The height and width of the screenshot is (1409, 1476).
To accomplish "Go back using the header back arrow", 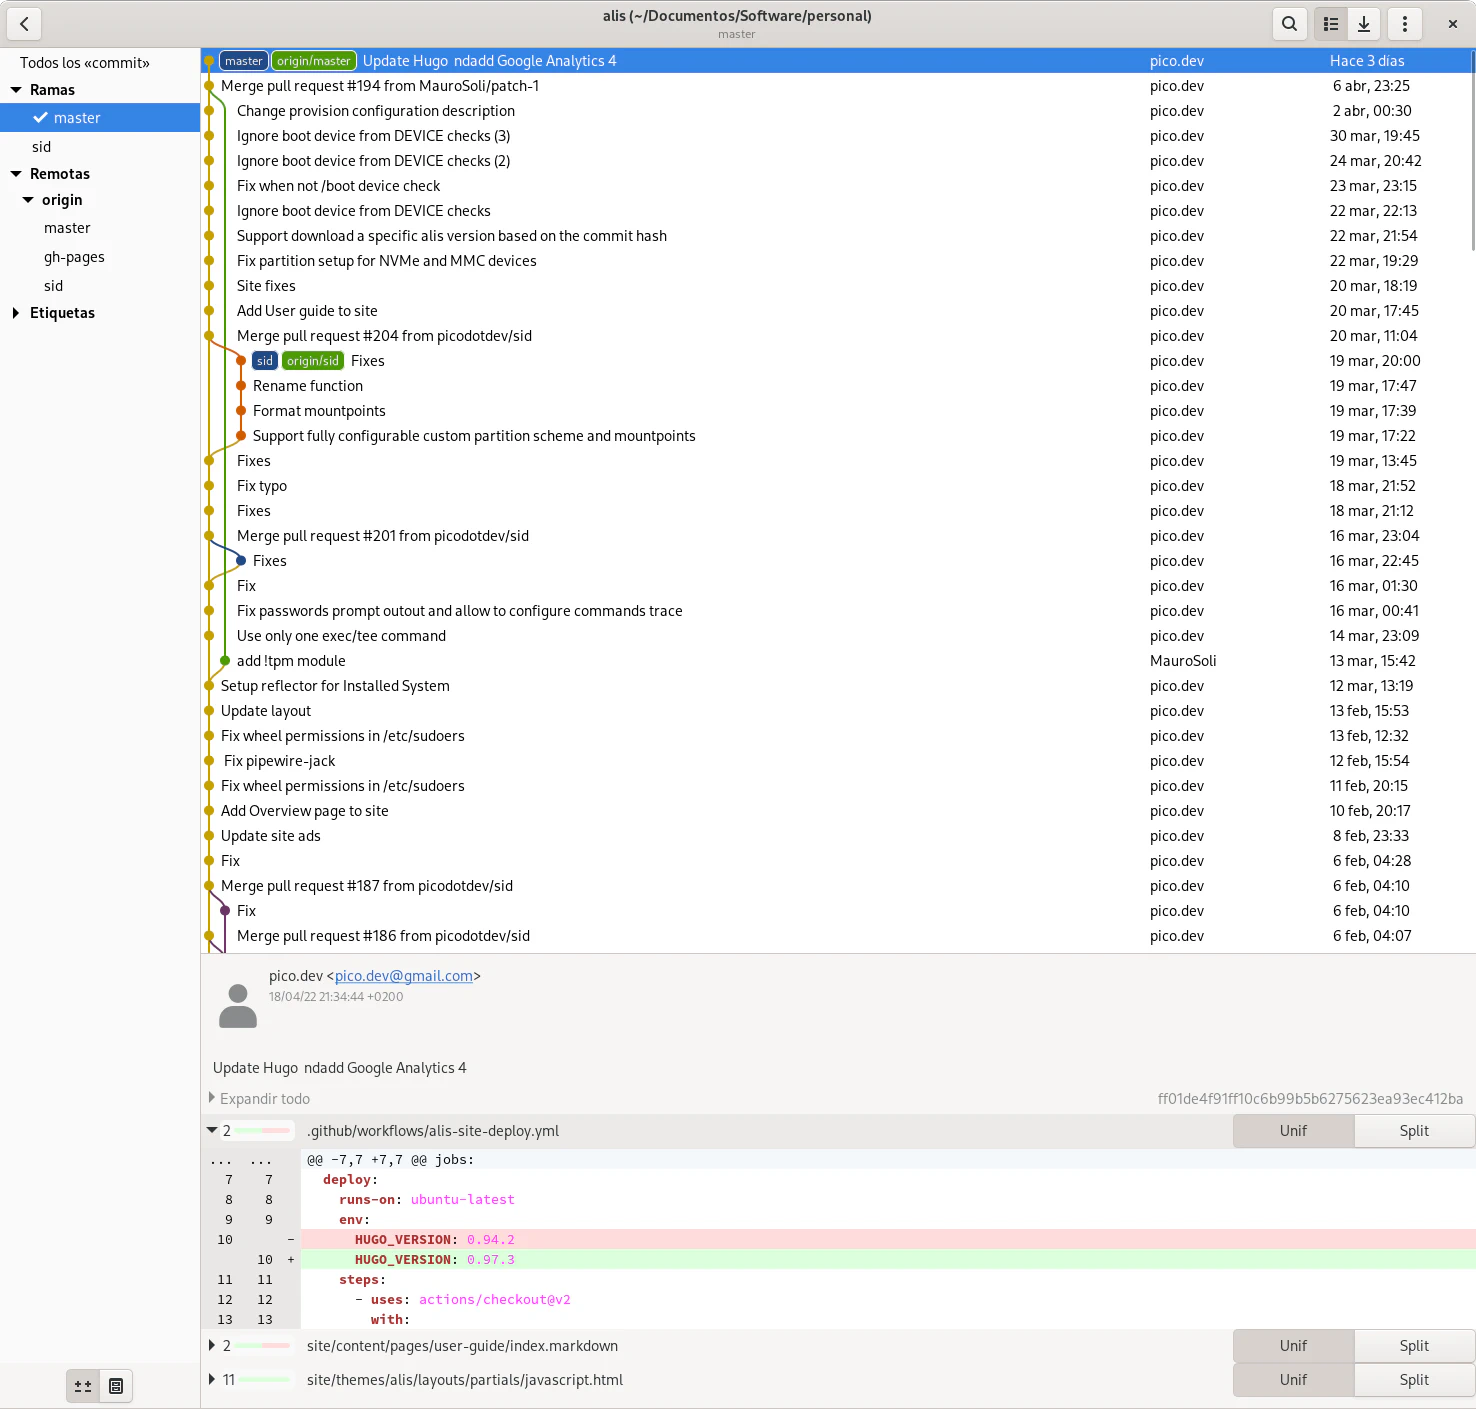I will 24,24.
